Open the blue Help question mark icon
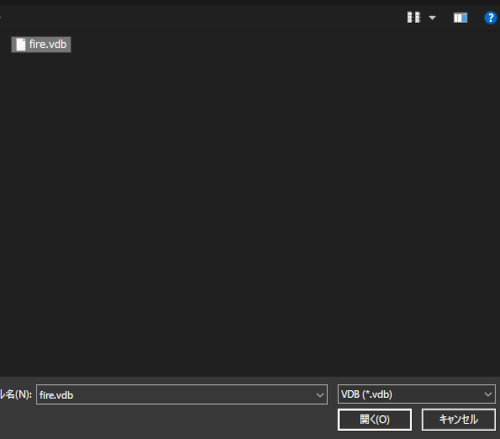This screenshot has height=439, width=500. point(490,18)
